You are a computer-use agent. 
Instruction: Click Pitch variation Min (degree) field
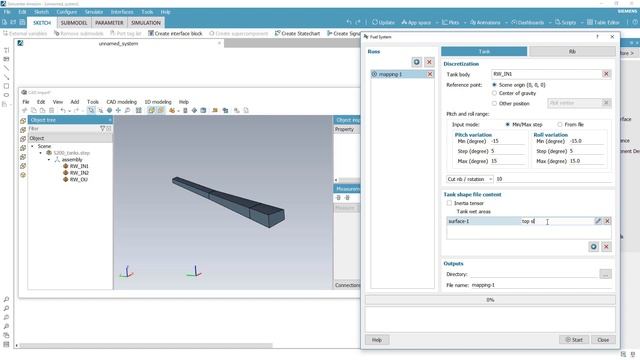click(x=507, y=141)
